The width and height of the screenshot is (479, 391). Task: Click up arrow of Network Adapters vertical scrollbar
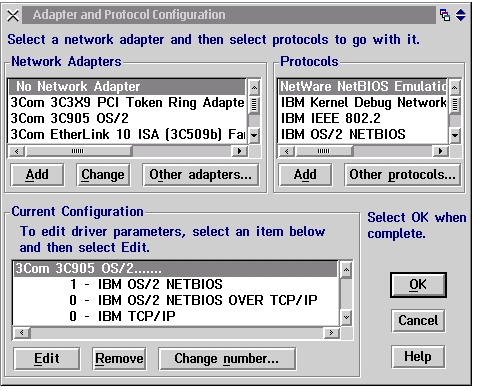click(254, 88)
